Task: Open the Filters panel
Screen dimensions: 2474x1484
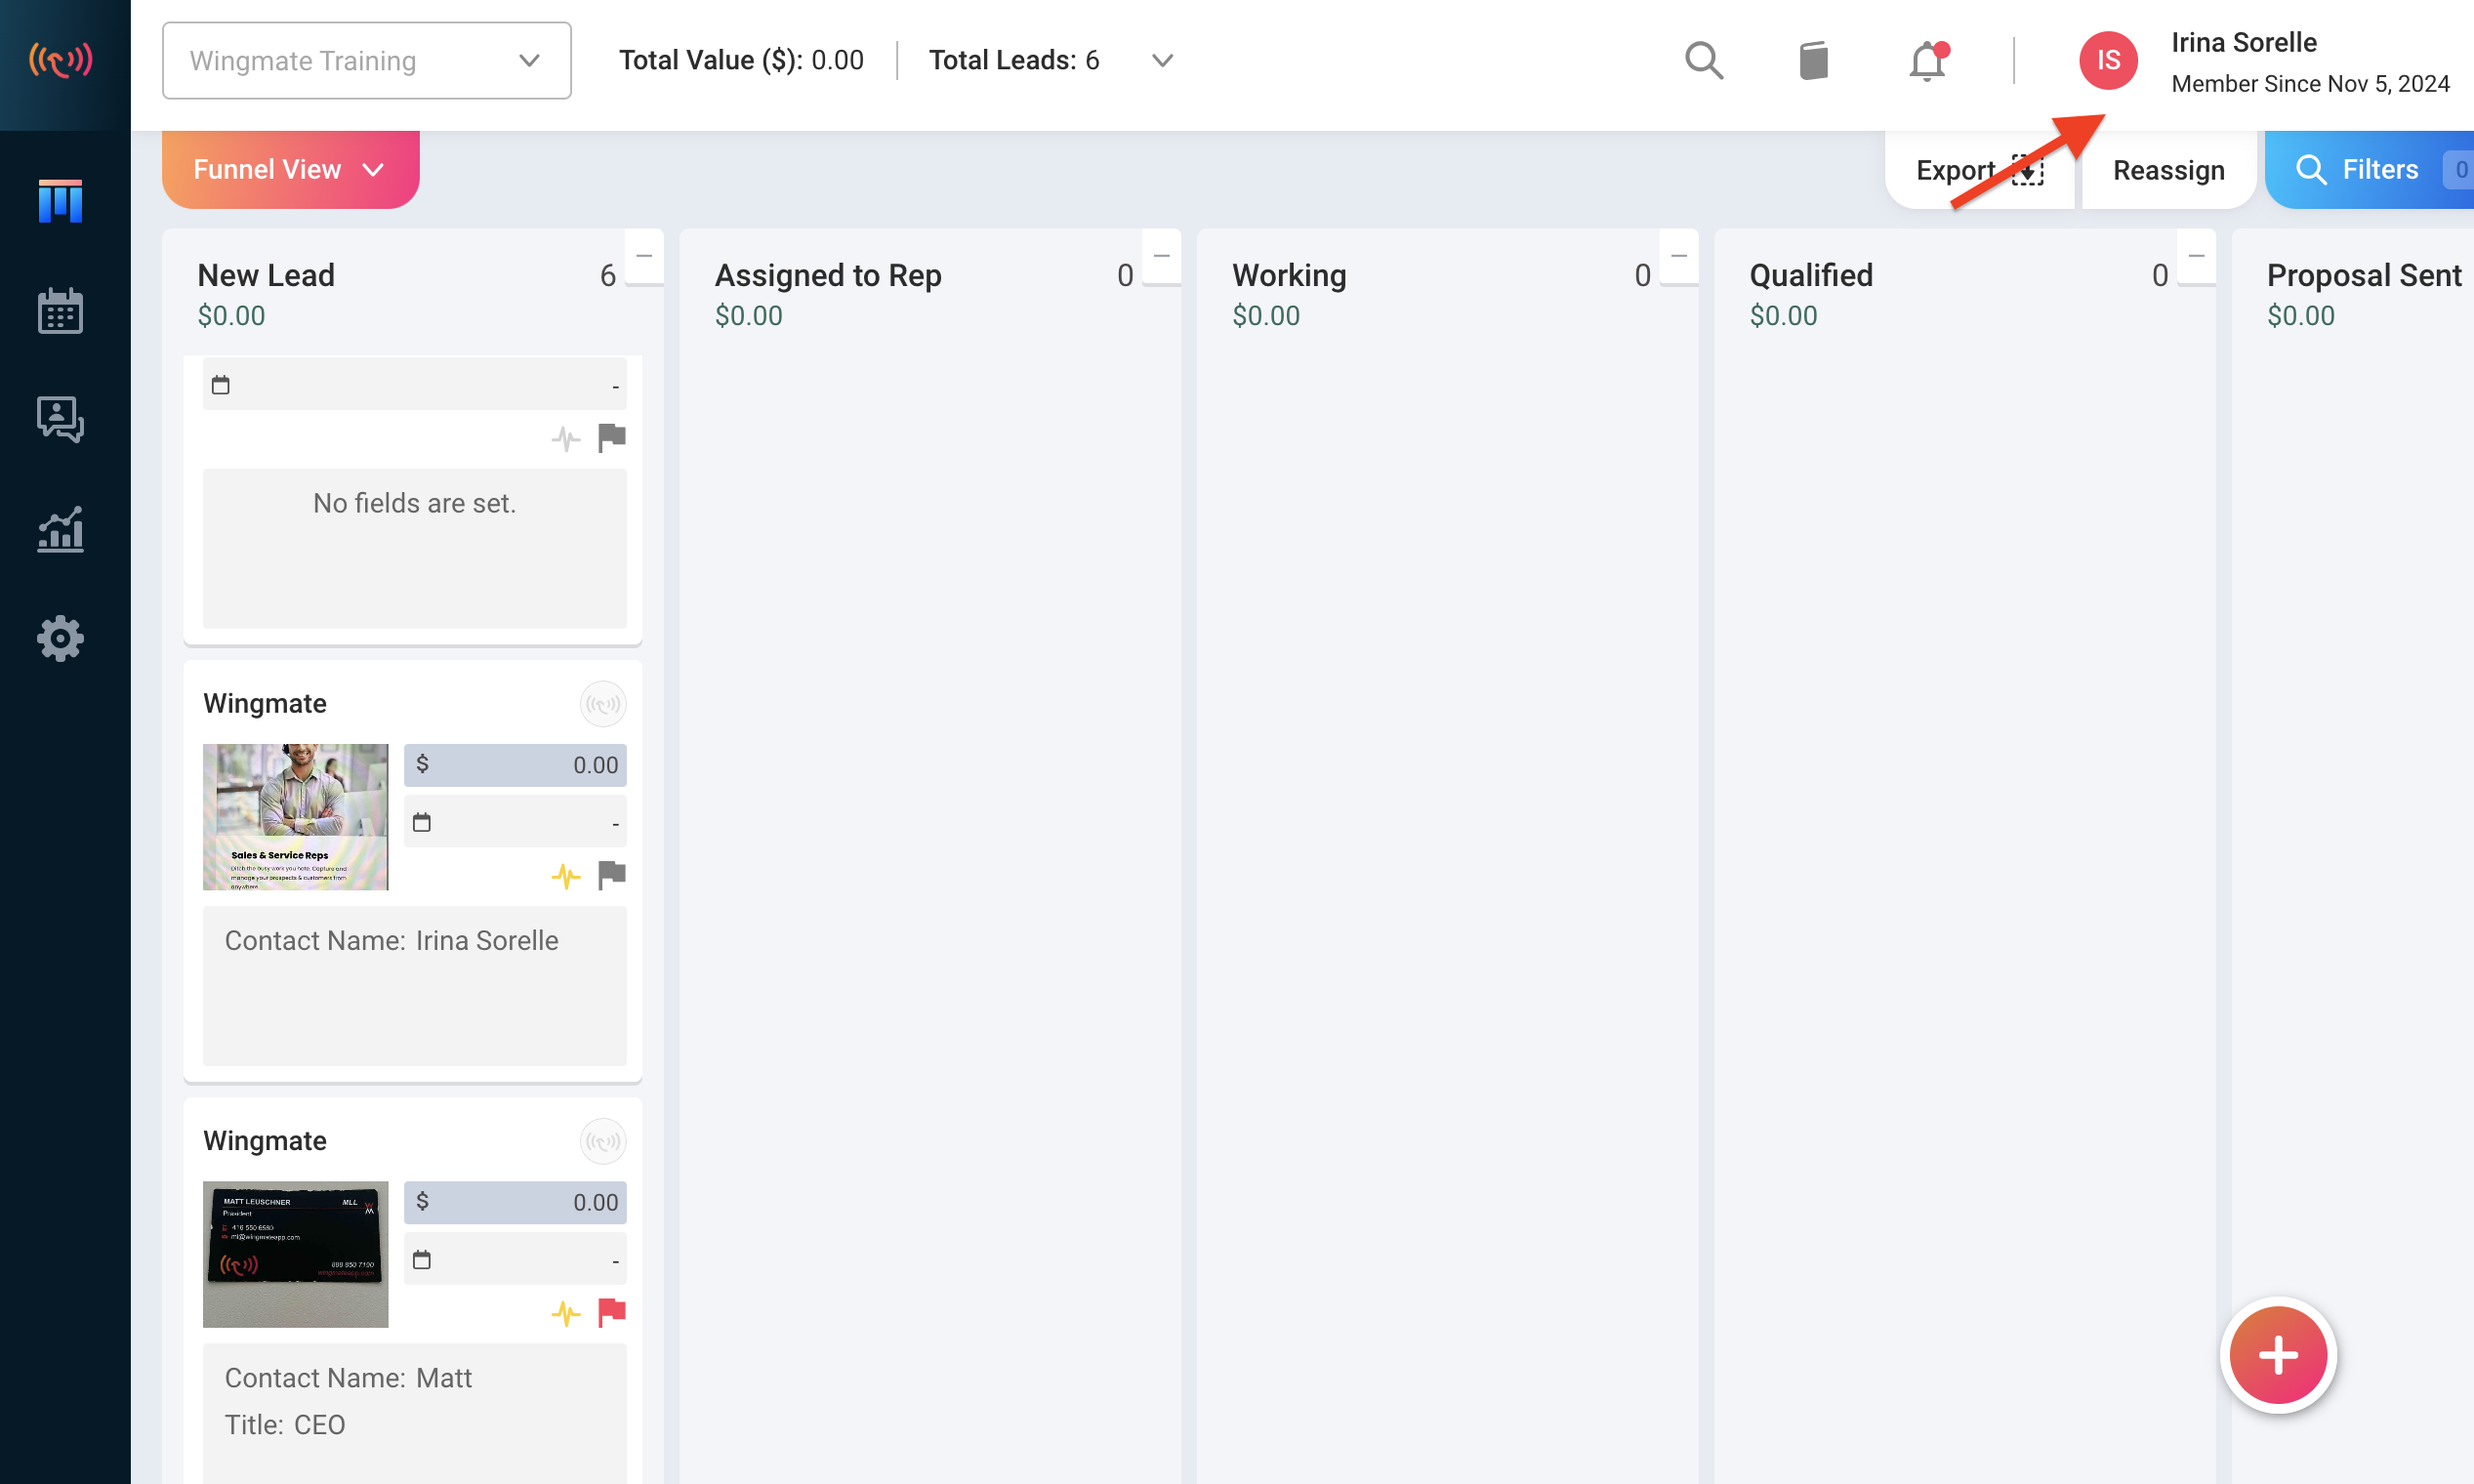Action: pyautogui.click(x=2370, y=170)
